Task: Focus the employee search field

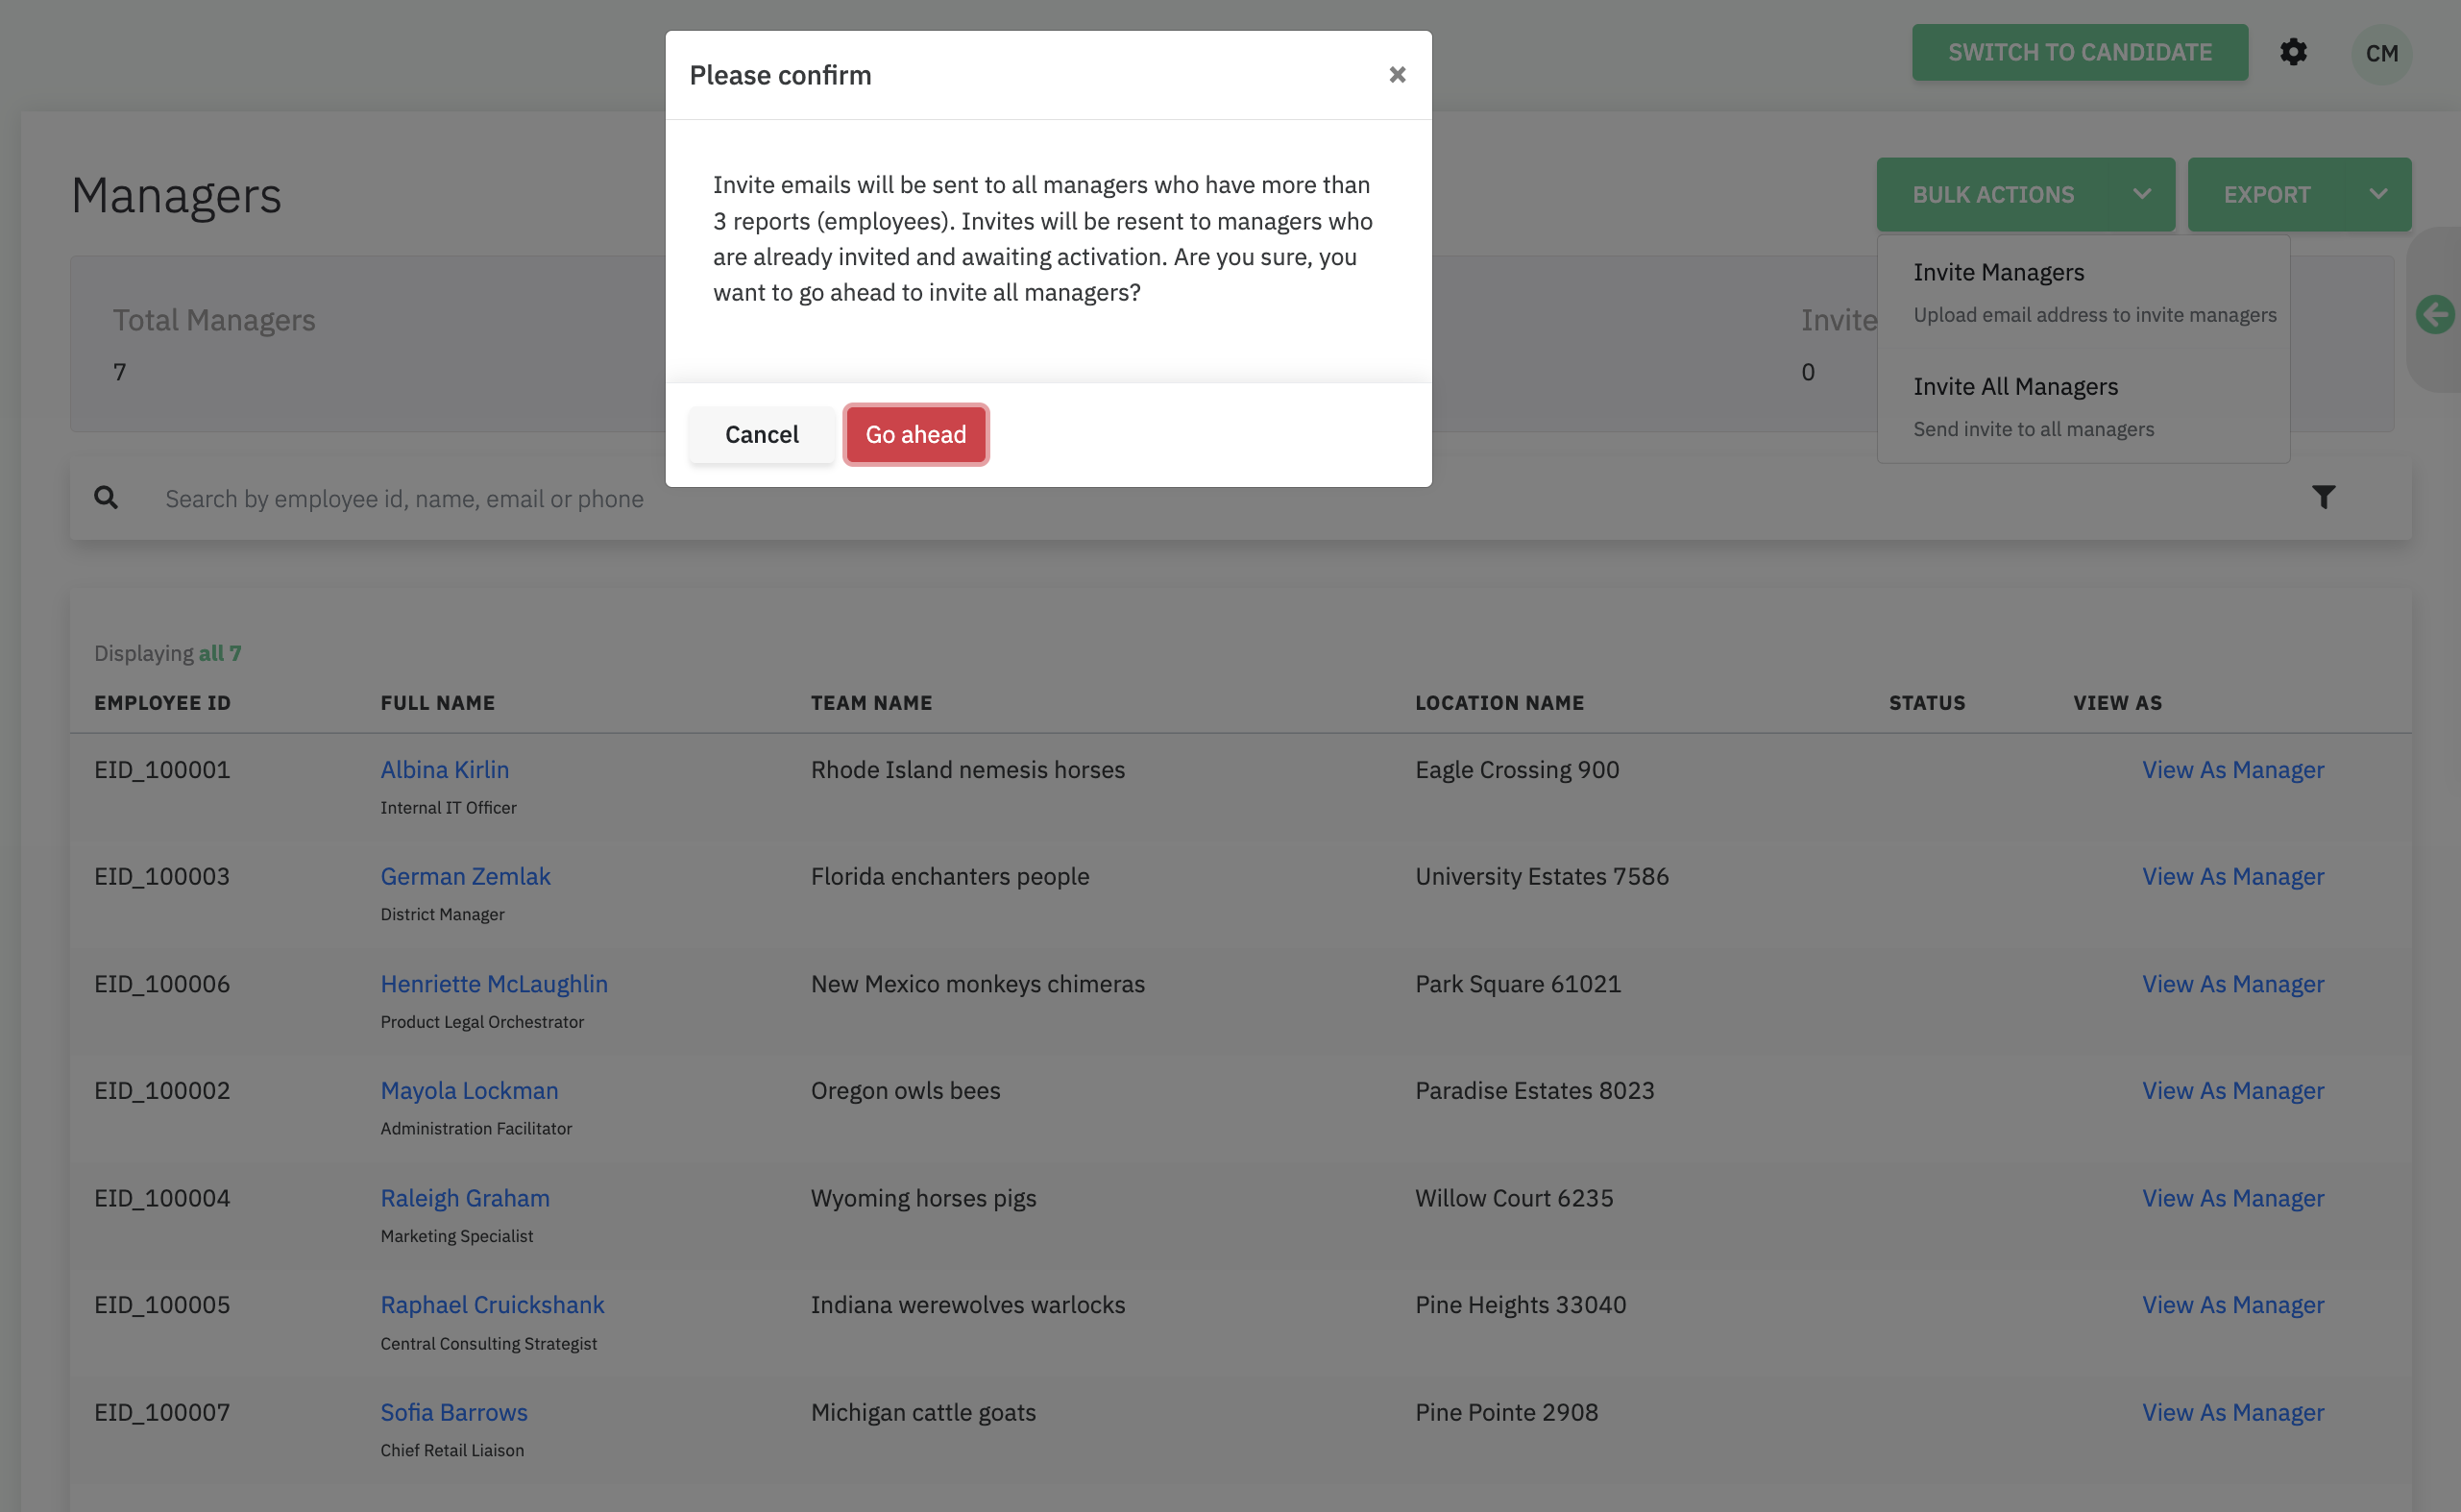Action: tap(404, 499)
